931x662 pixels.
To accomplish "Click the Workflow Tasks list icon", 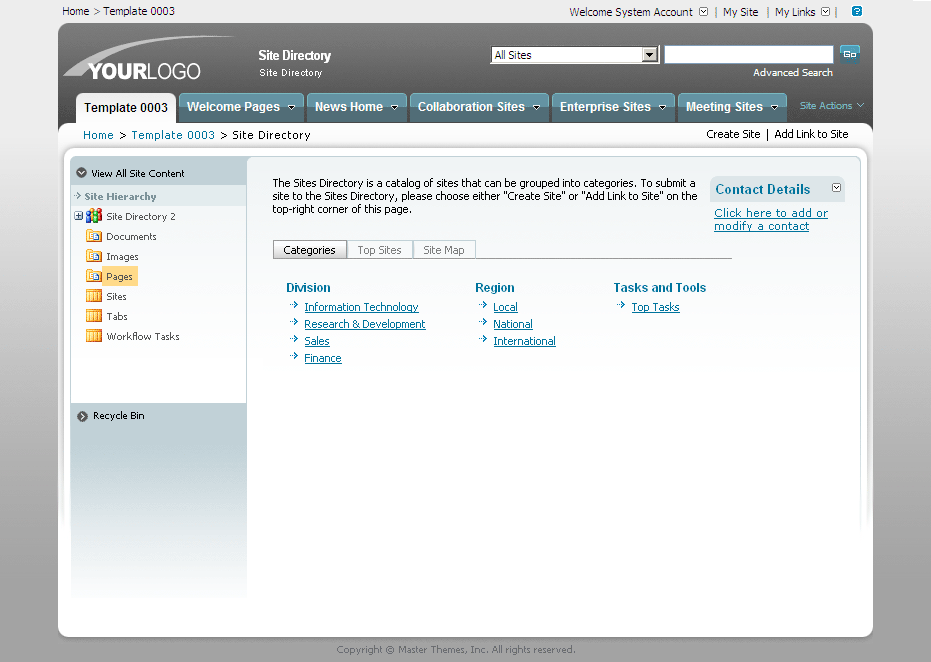I will click(x=94, y=337).
